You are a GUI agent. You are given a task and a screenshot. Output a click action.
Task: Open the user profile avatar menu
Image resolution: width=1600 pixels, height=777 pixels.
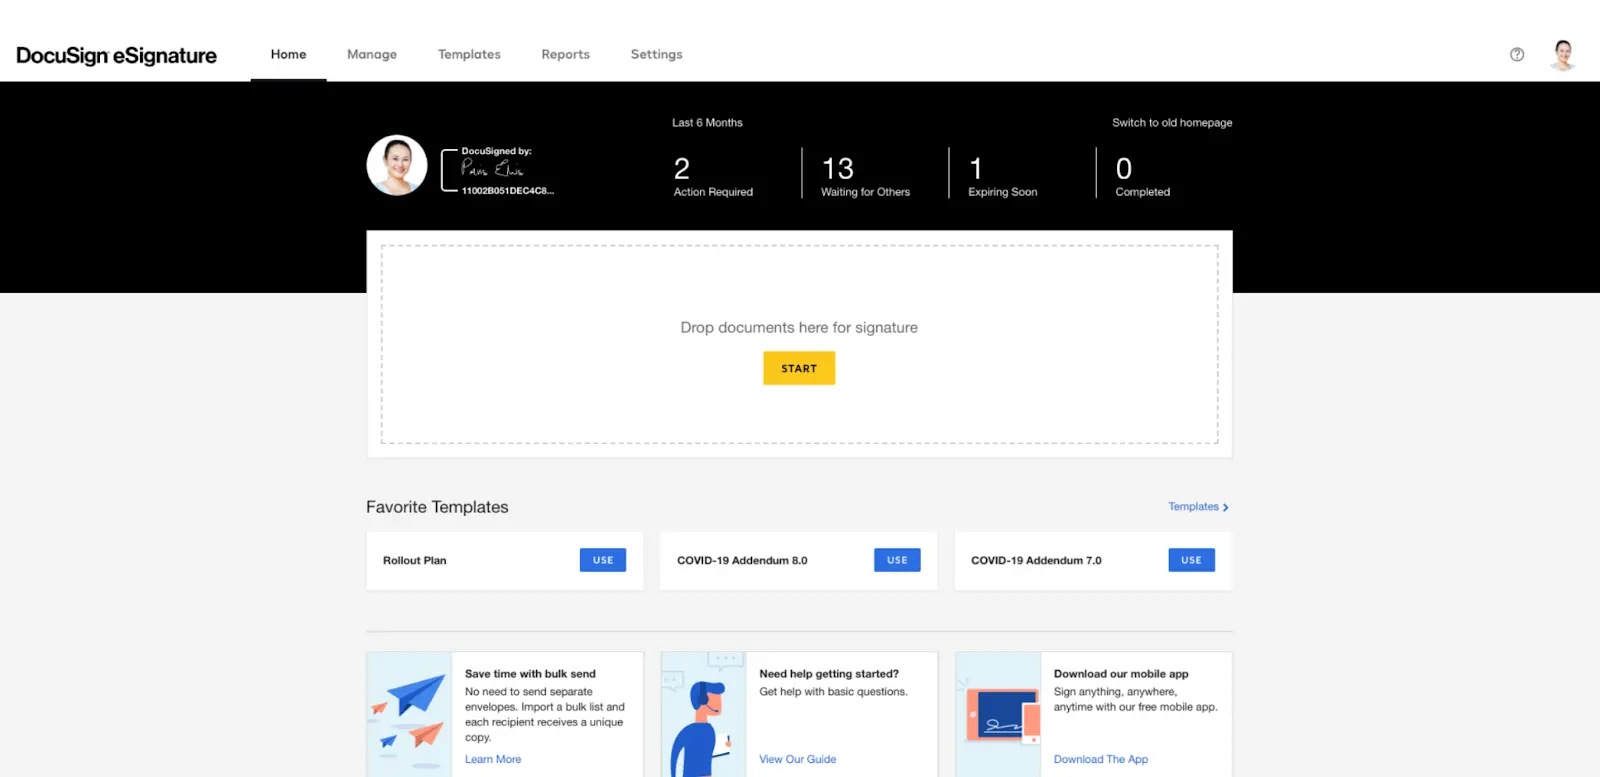[1563, 55]
